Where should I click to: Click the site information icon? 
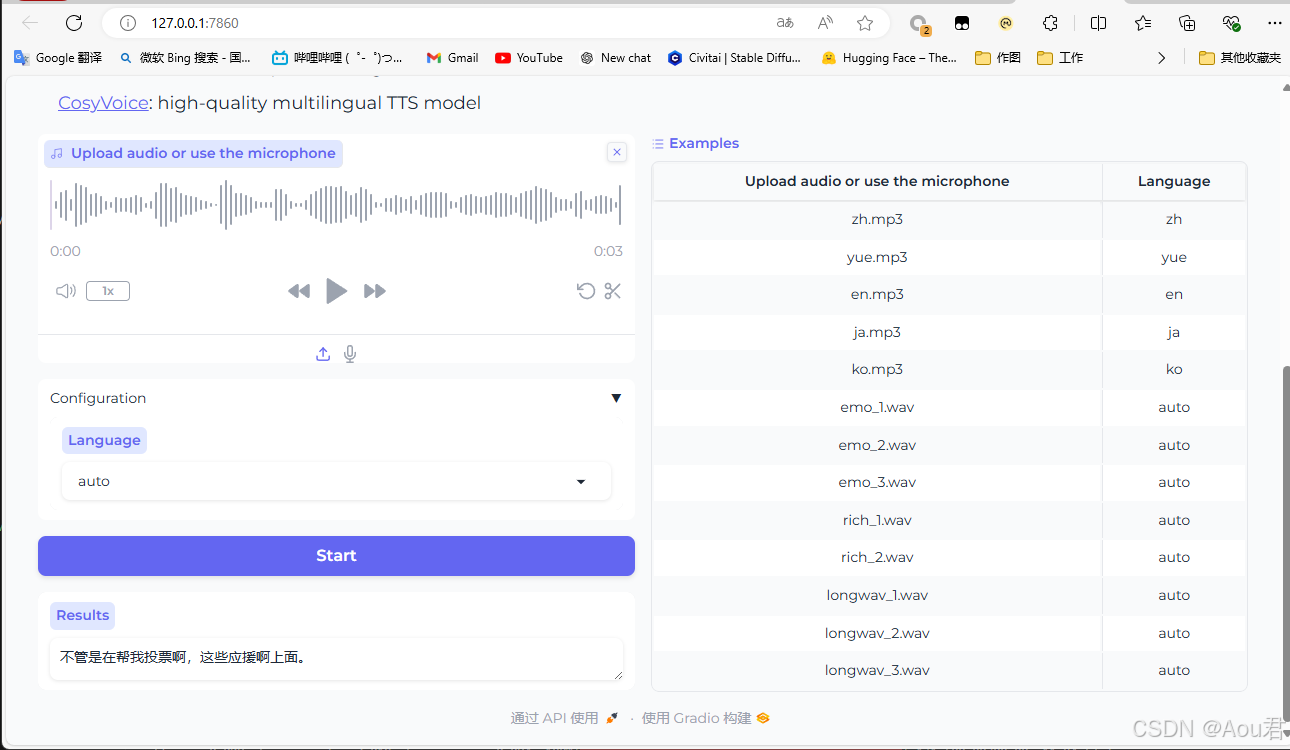pyautogui.click(x=127, y=22)
